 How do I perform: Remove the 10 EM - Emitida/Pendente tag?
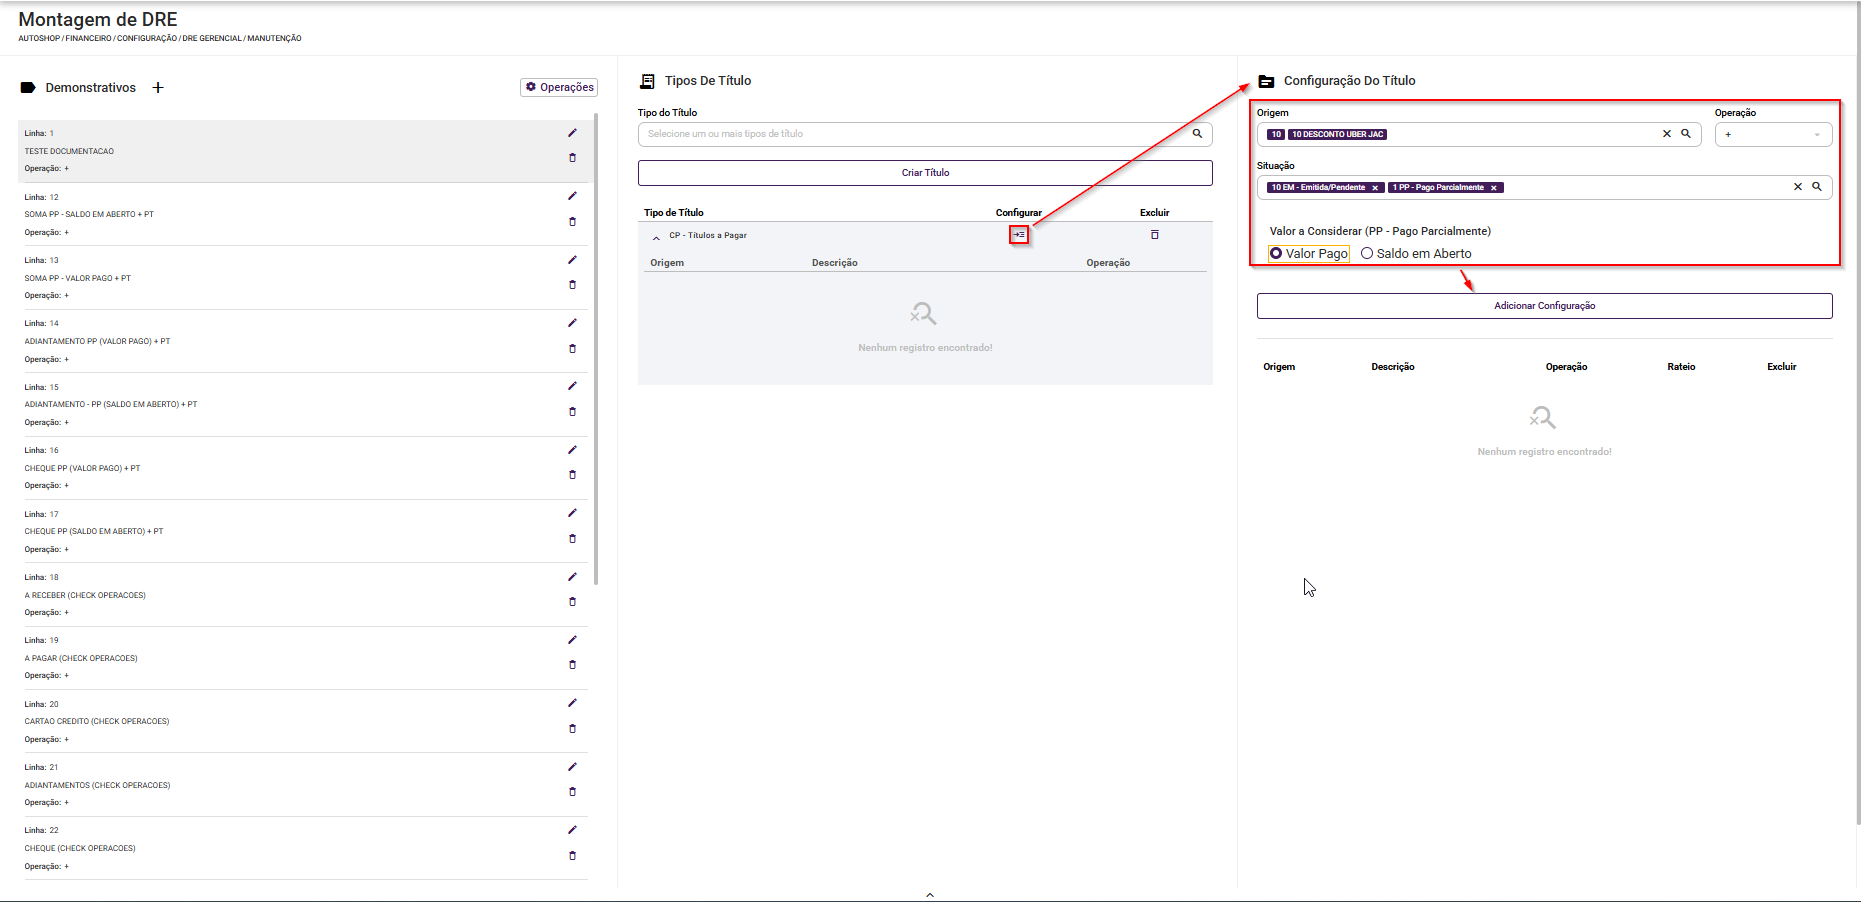click(x=1375, y=188)
